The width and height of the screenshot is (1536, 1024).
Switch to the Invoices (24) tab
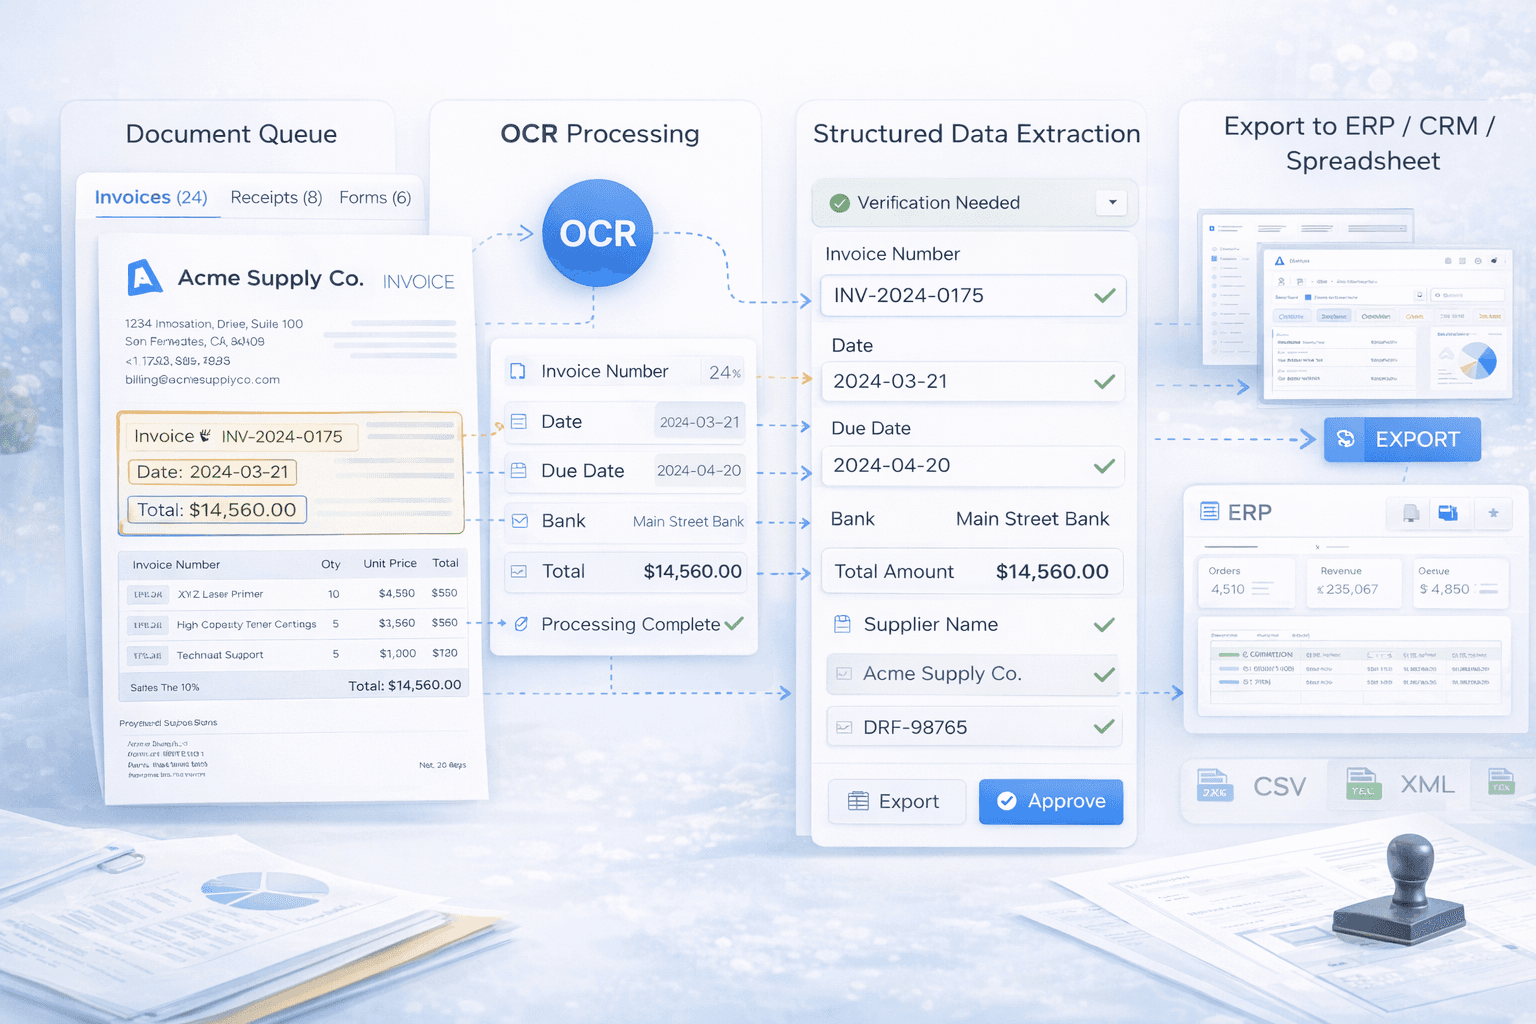click(151, 197)
